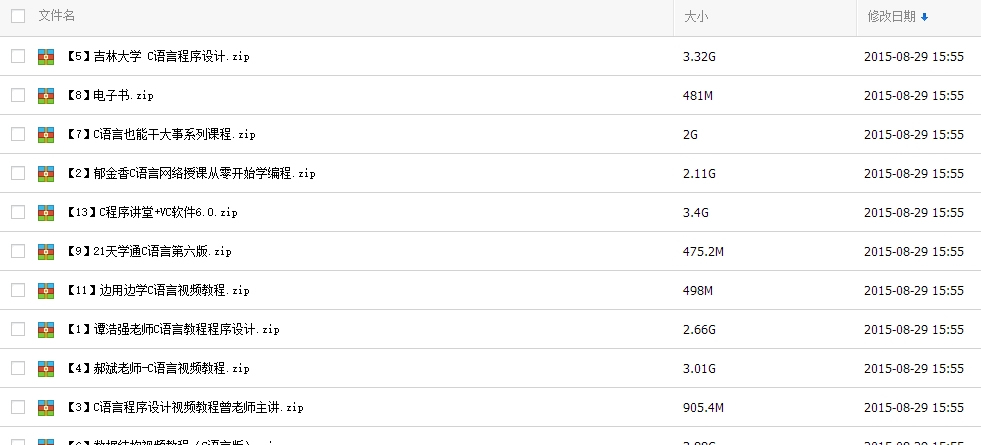Click zip icon beside 【8】电子书.zip
Viewport: 981px width, 445px height.
pos(46,96)
